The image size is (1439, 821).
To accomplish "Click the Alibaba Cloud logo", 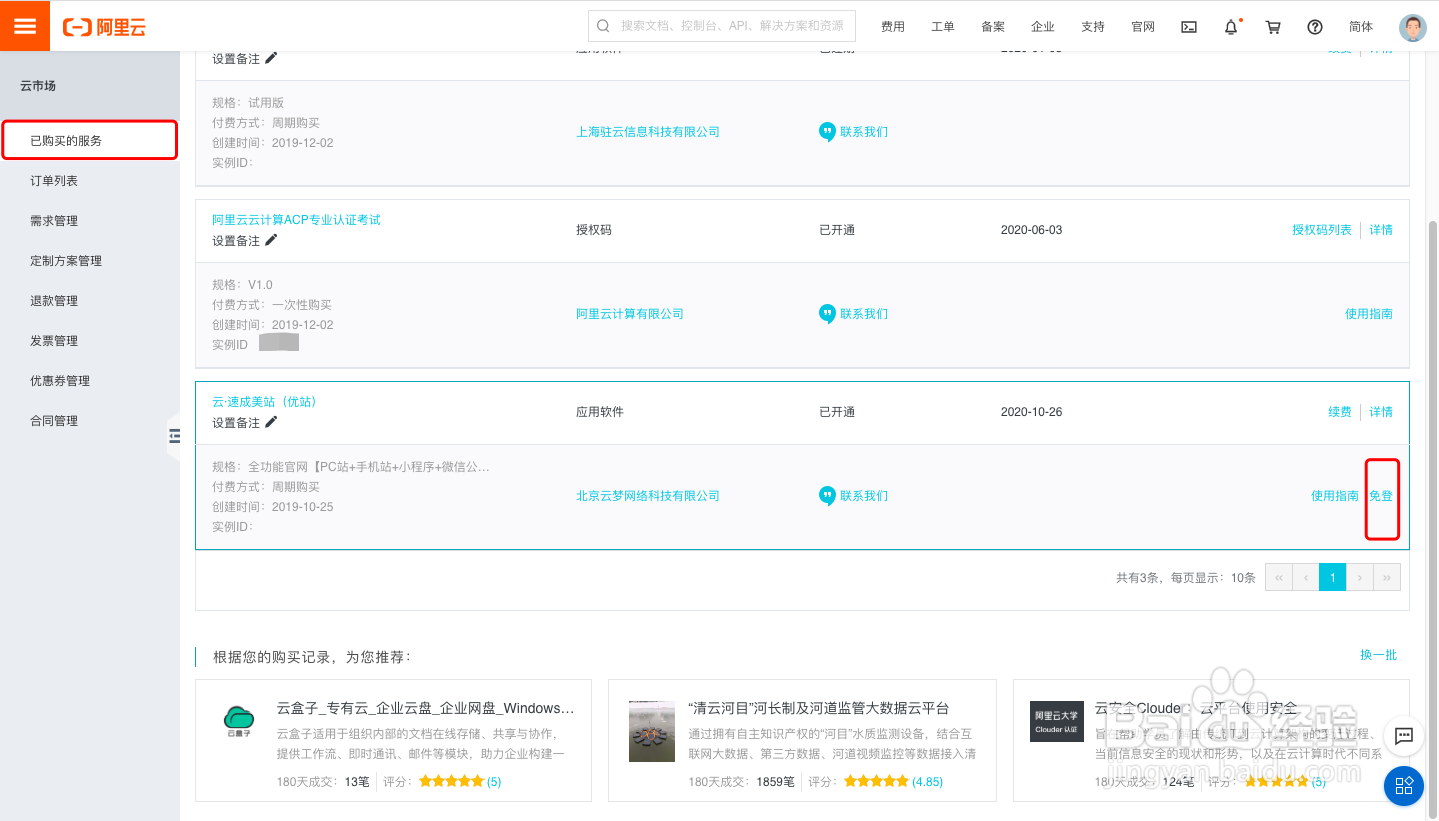I will pos(104,27).
